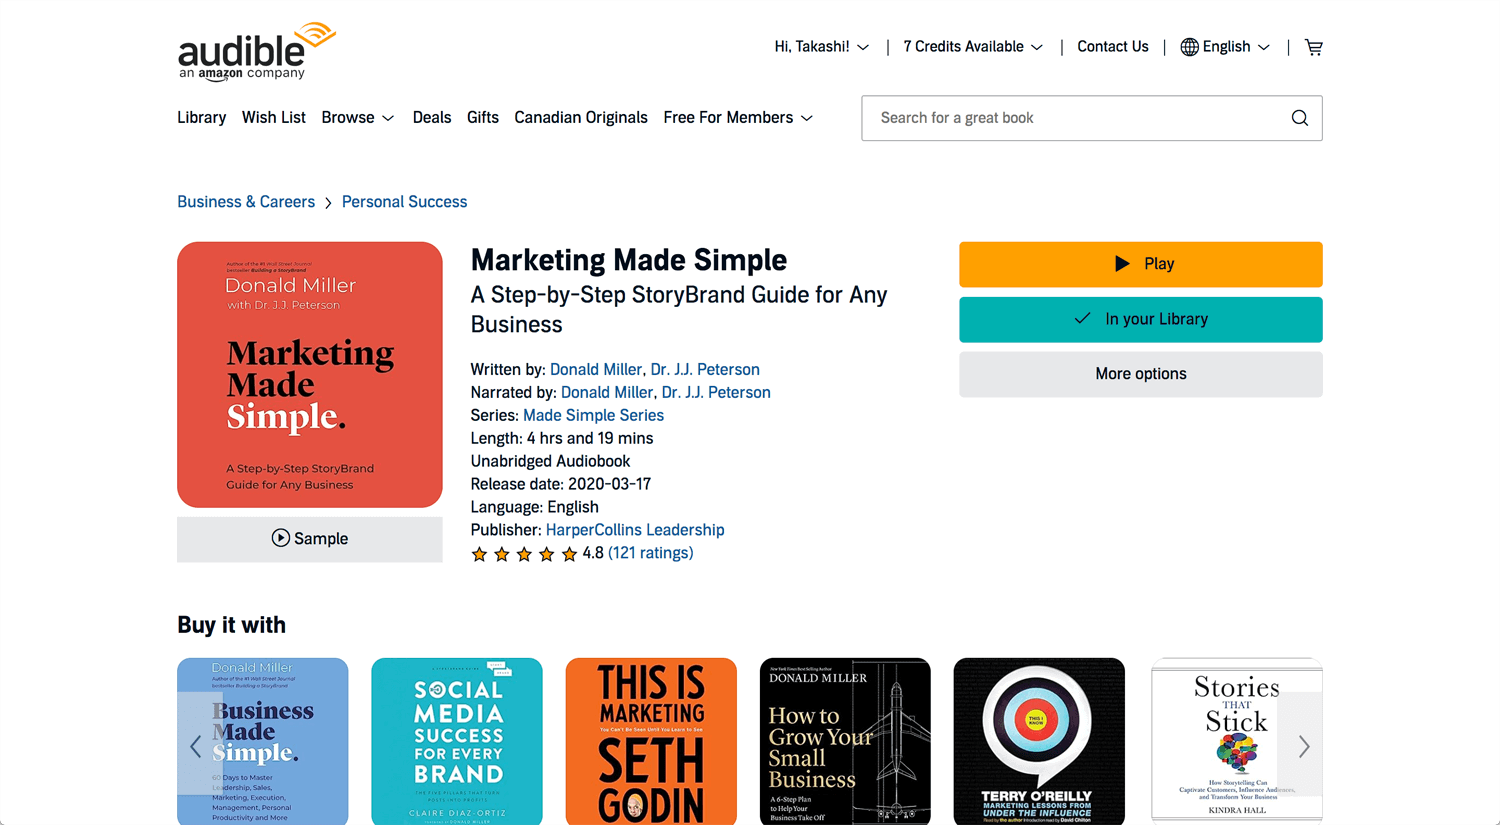Open Personal Success breadcrumb
This screenshot has width=1500, height=825.
tap(404, 202)
